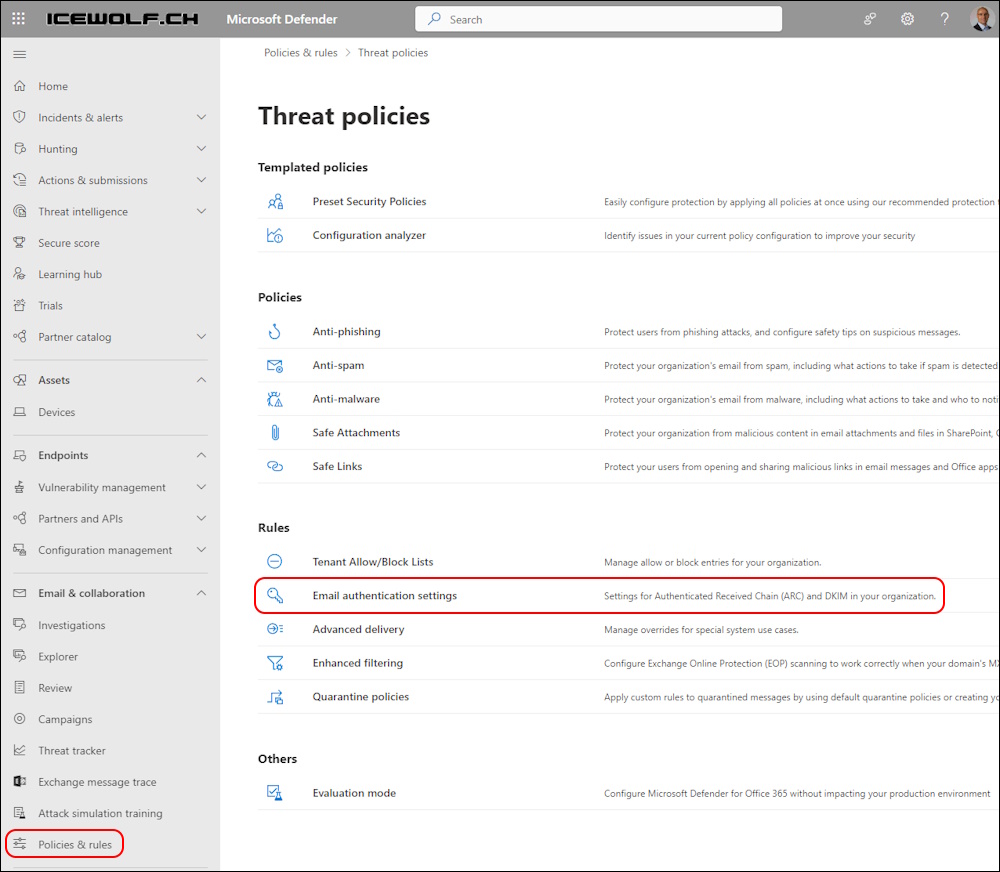This screenshot has height=872, width=1000.
Task: Click the ICEWOLF.CH logo
Action: pyautogui.click(x=122, y=19)
